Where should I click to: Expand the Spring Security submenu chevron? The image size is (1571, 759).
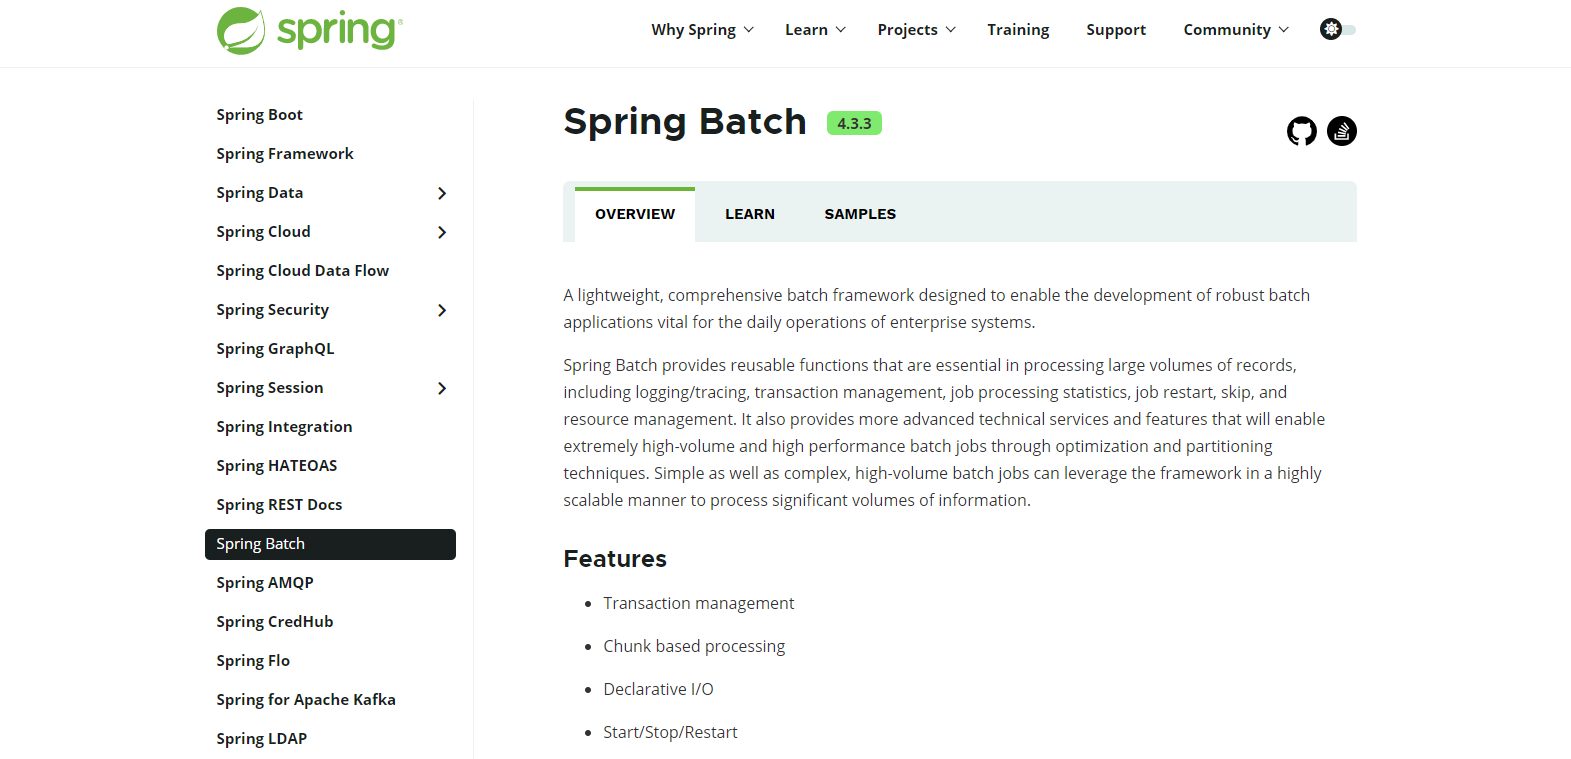click(x=442, y=310)
